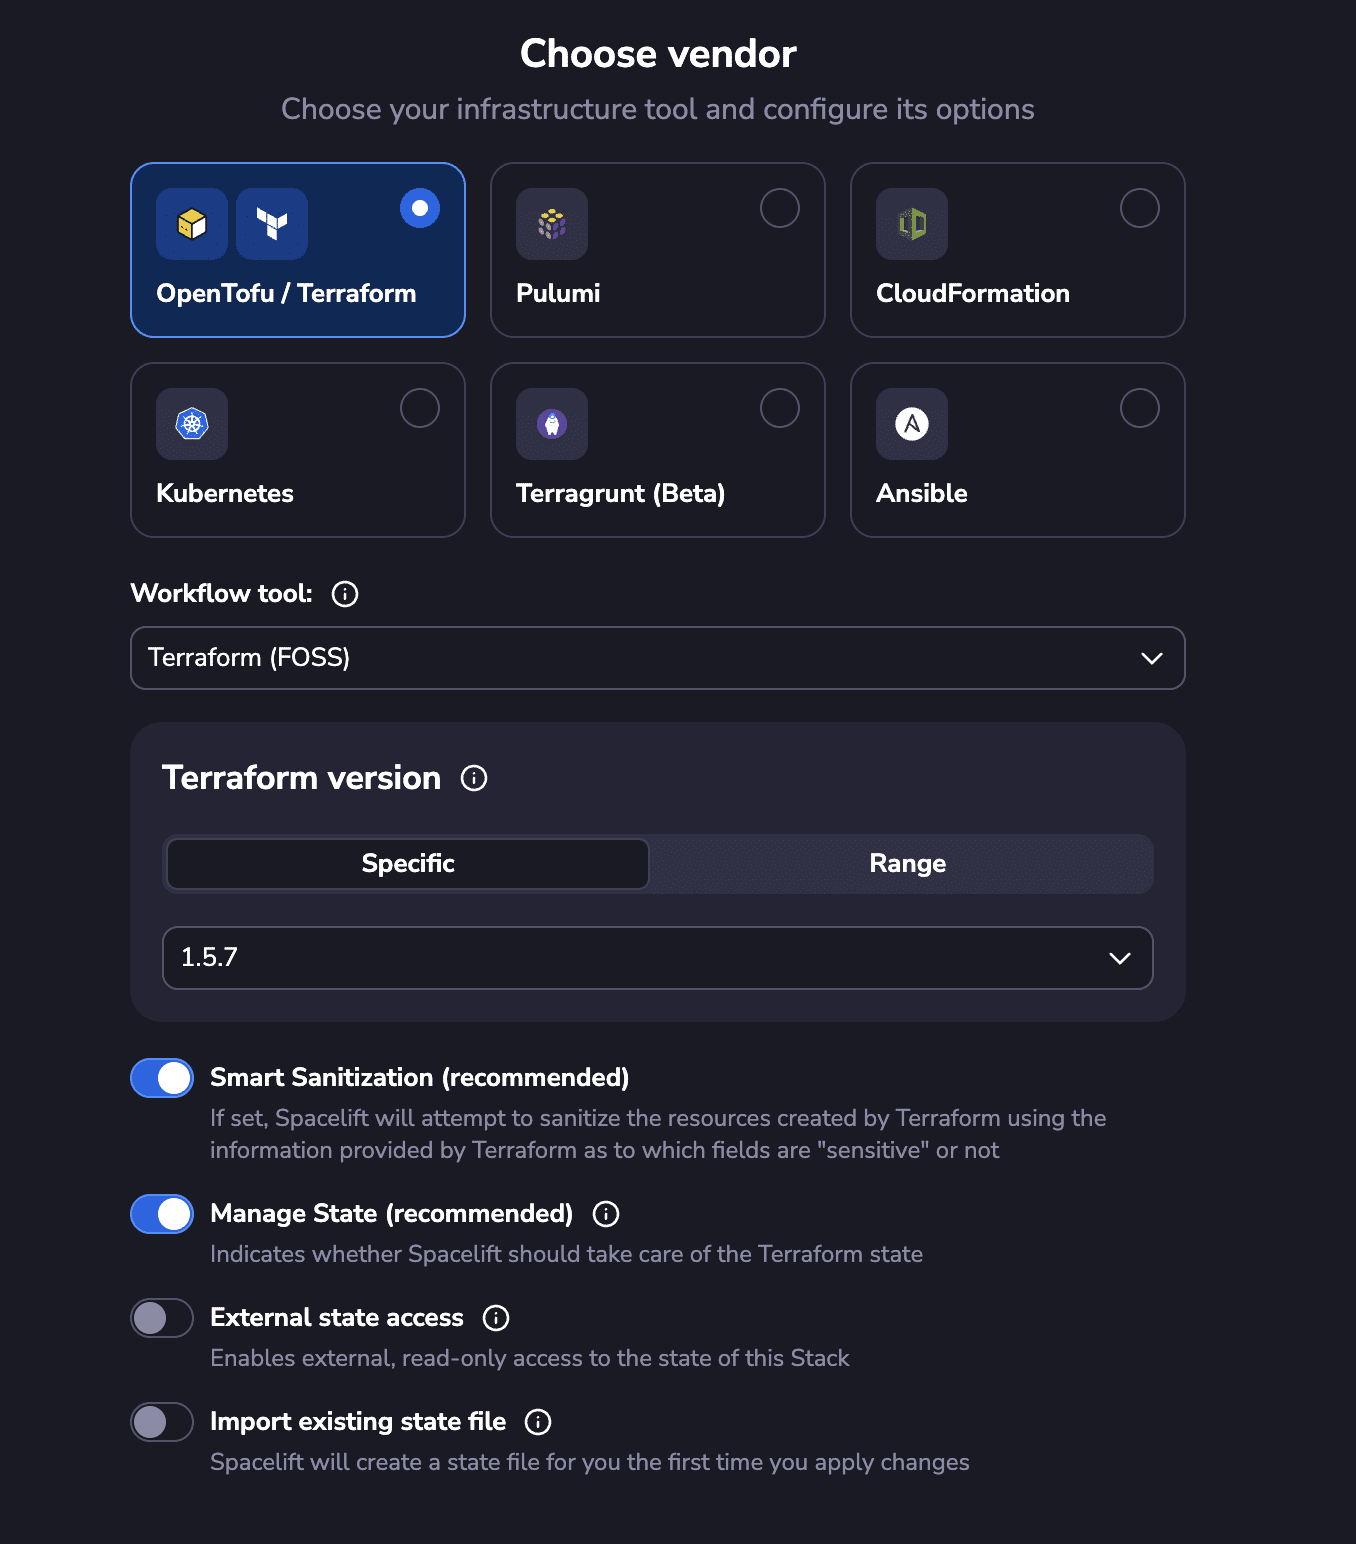Select the Pulumi radio button
The width and height of the screenshot is (1356, 1544).
780,208
